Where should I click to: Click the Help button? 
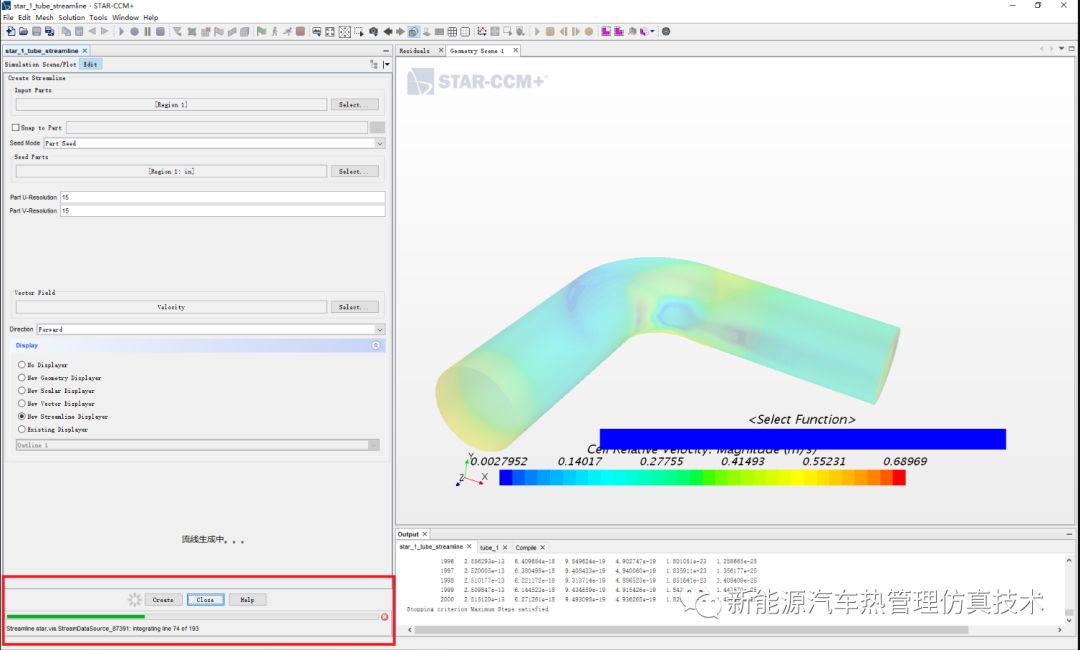pos(247,600)
